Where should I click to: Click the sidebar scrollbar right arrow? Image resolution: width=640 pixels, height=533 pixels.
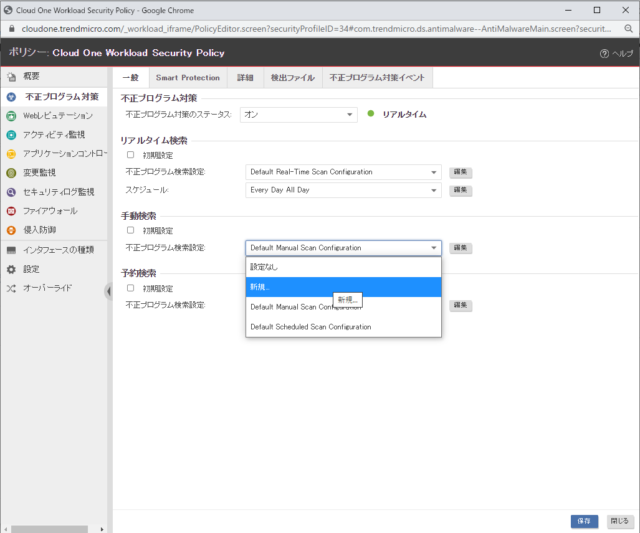coord(102,529)
